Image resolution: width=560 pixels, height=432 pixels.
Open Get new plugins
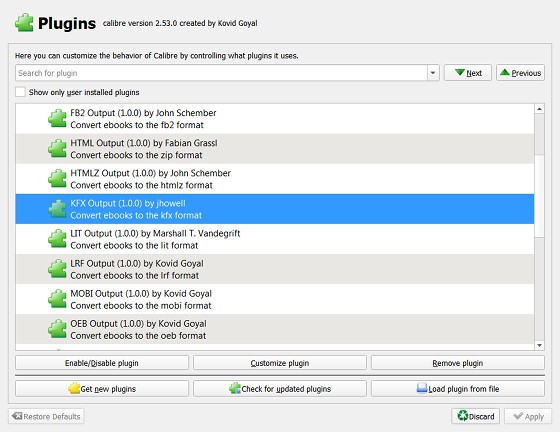tap(102, 389)
